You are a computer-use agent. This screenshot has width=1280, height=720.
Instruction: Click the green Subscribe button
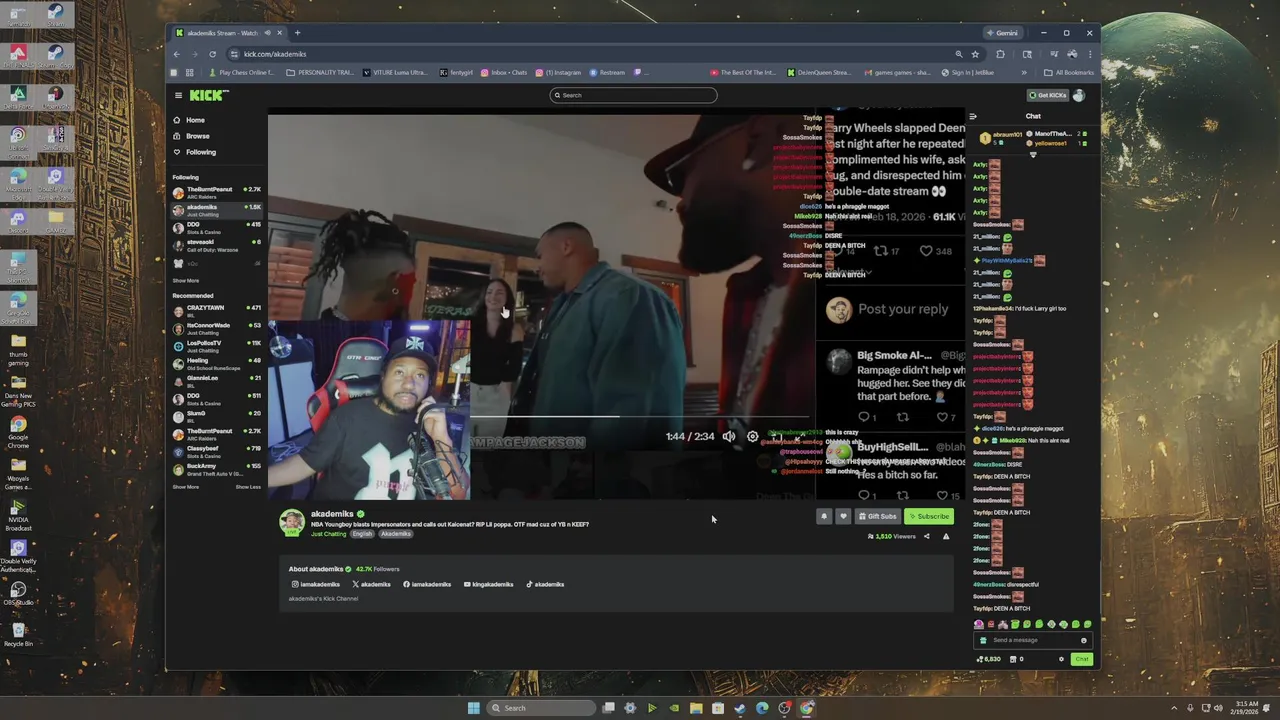(929, 516)
